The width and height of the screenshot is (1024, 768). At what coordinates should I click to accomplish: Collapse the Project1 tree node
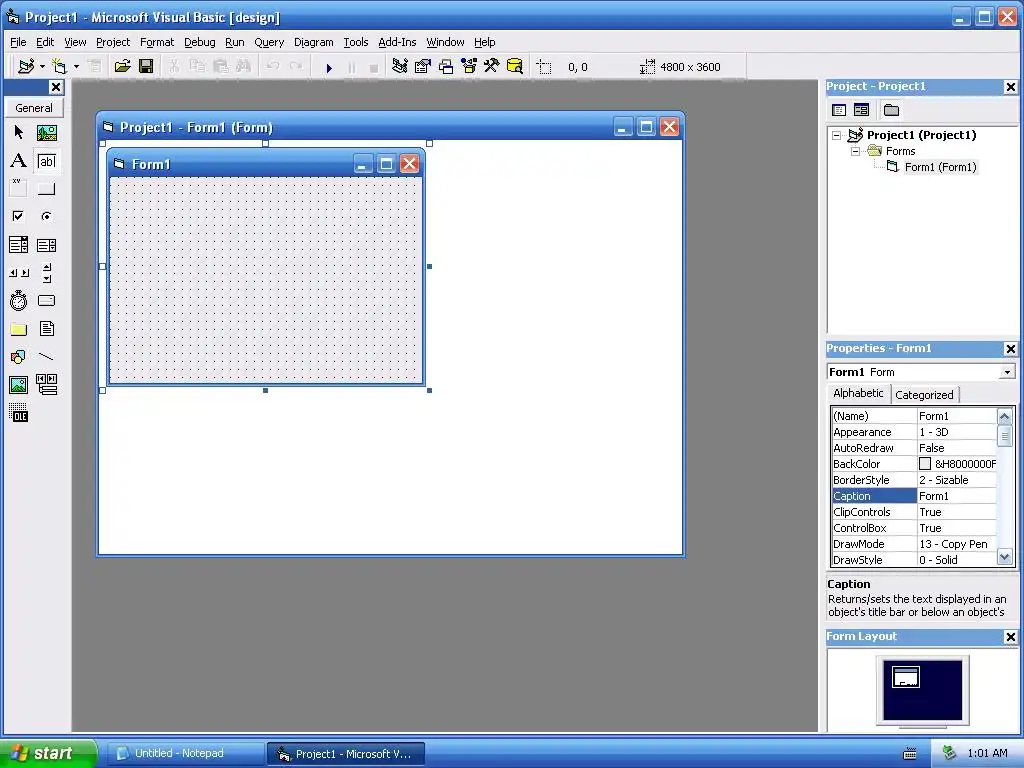click(837, 135)
